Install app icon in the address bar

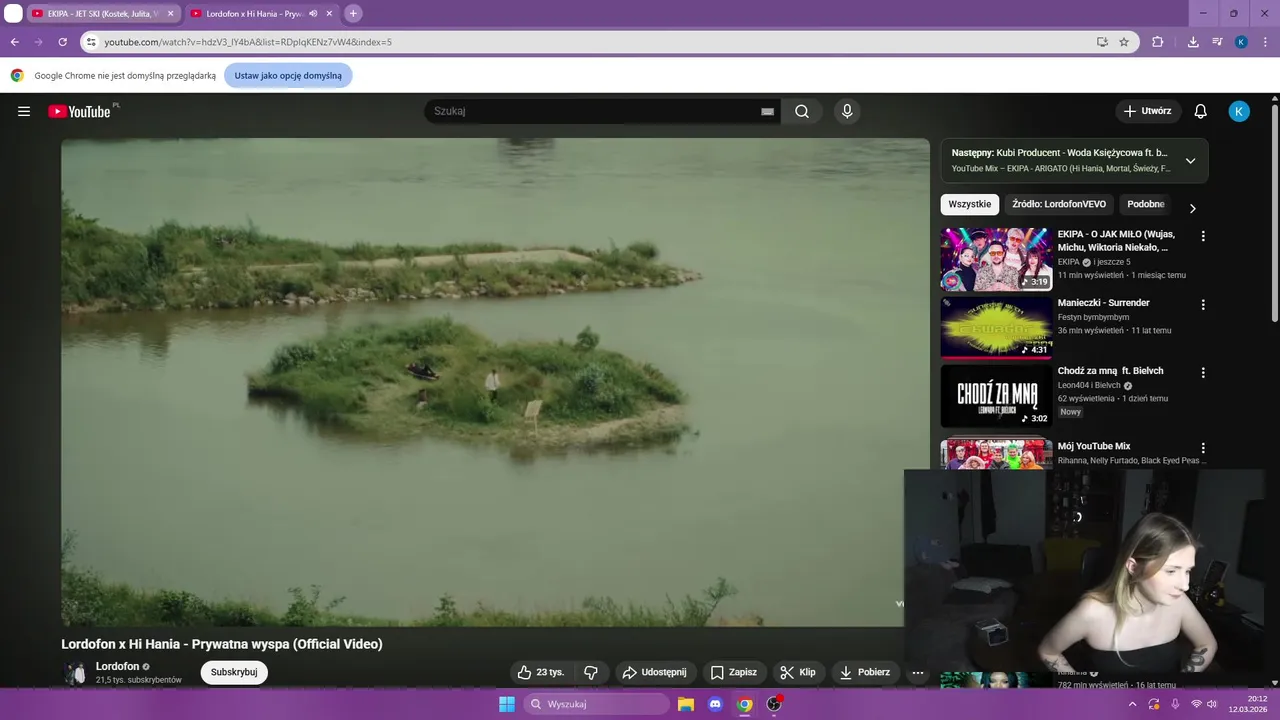coord(1102,42)
